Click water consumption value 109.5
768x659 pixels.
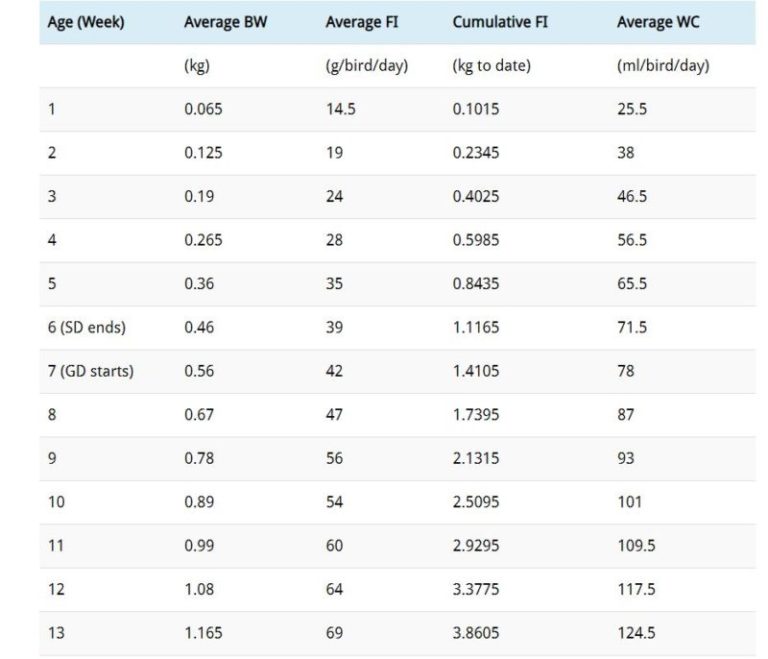[636, 546]
